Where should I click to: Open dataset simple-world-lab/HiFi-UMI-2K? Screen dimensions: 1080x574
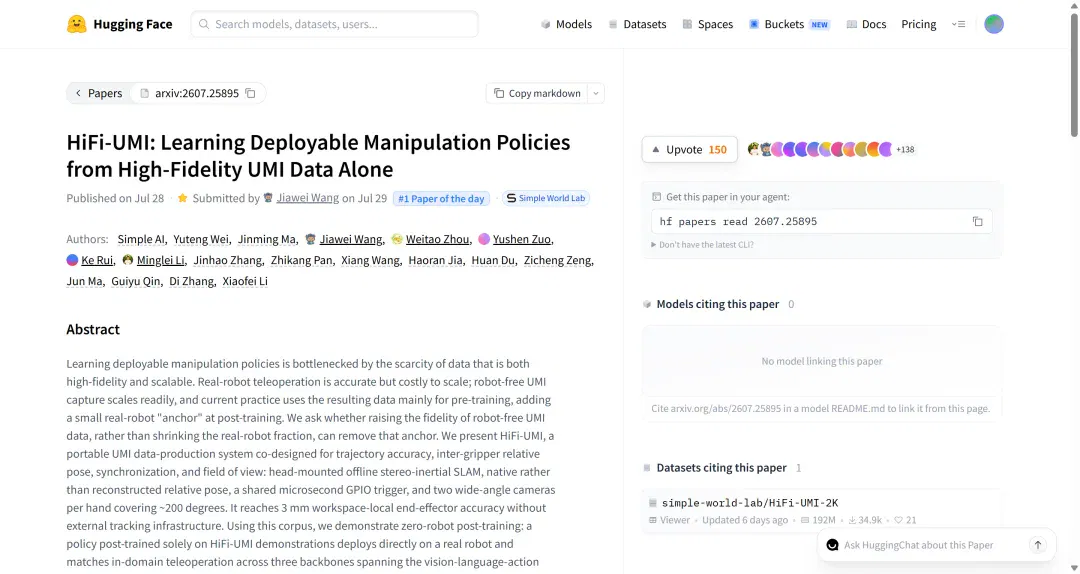(749, 503)
